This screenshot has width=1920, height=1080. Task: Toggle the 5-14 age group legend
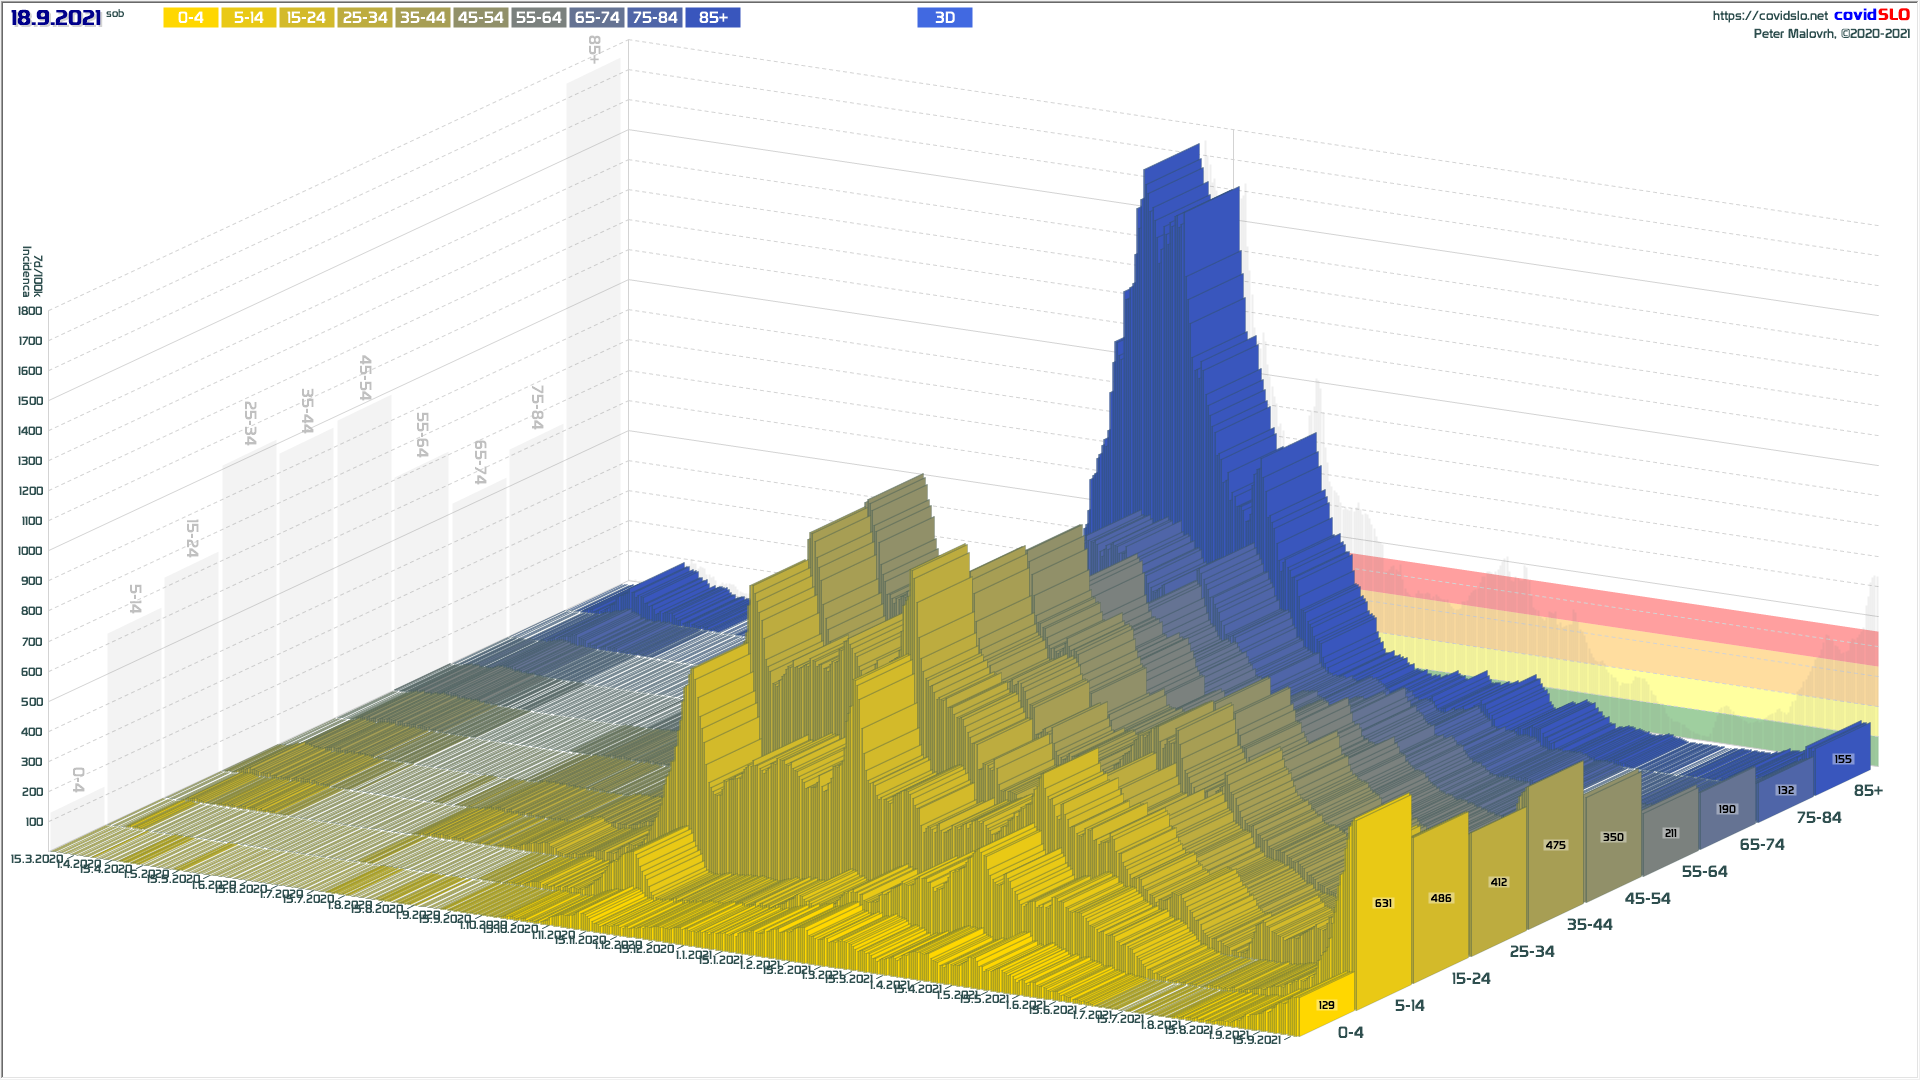(x=248, y=18)
